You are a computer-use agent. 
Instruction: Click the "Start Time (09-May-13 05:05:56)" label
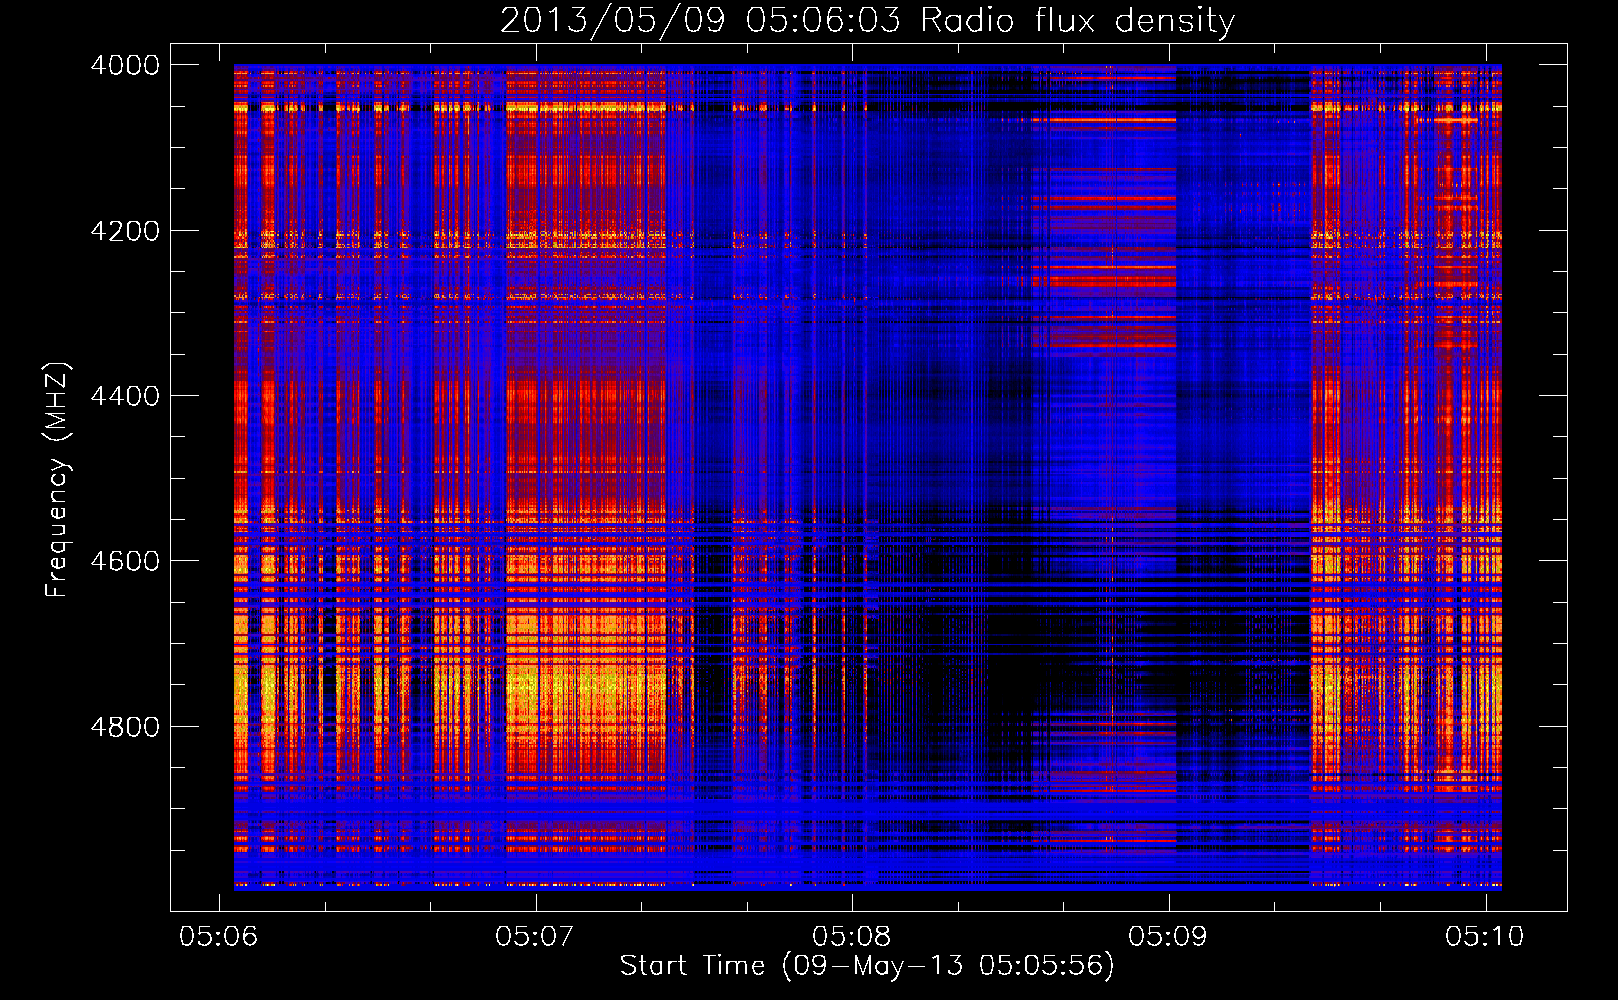point(867,966)
